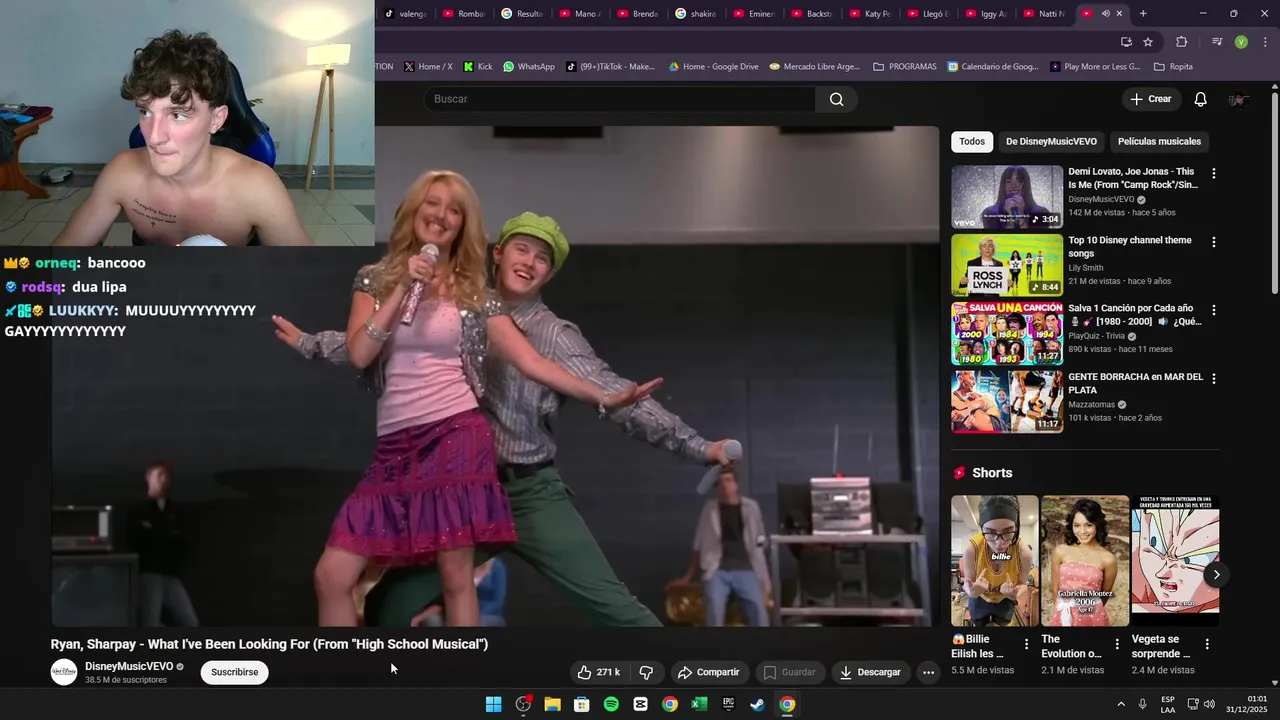Click the YouTube search magnifier button
This screenshot has height=720, width=1280.
coord(836,99)
